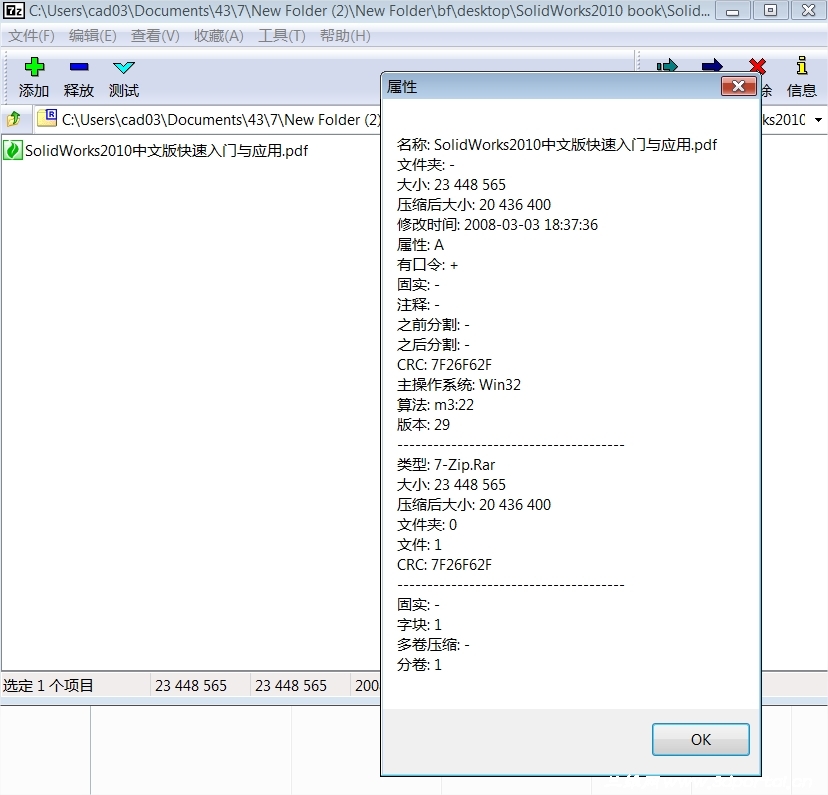
Task: Open the 收藏(A) menu
Action: click(x=219, y=36)
